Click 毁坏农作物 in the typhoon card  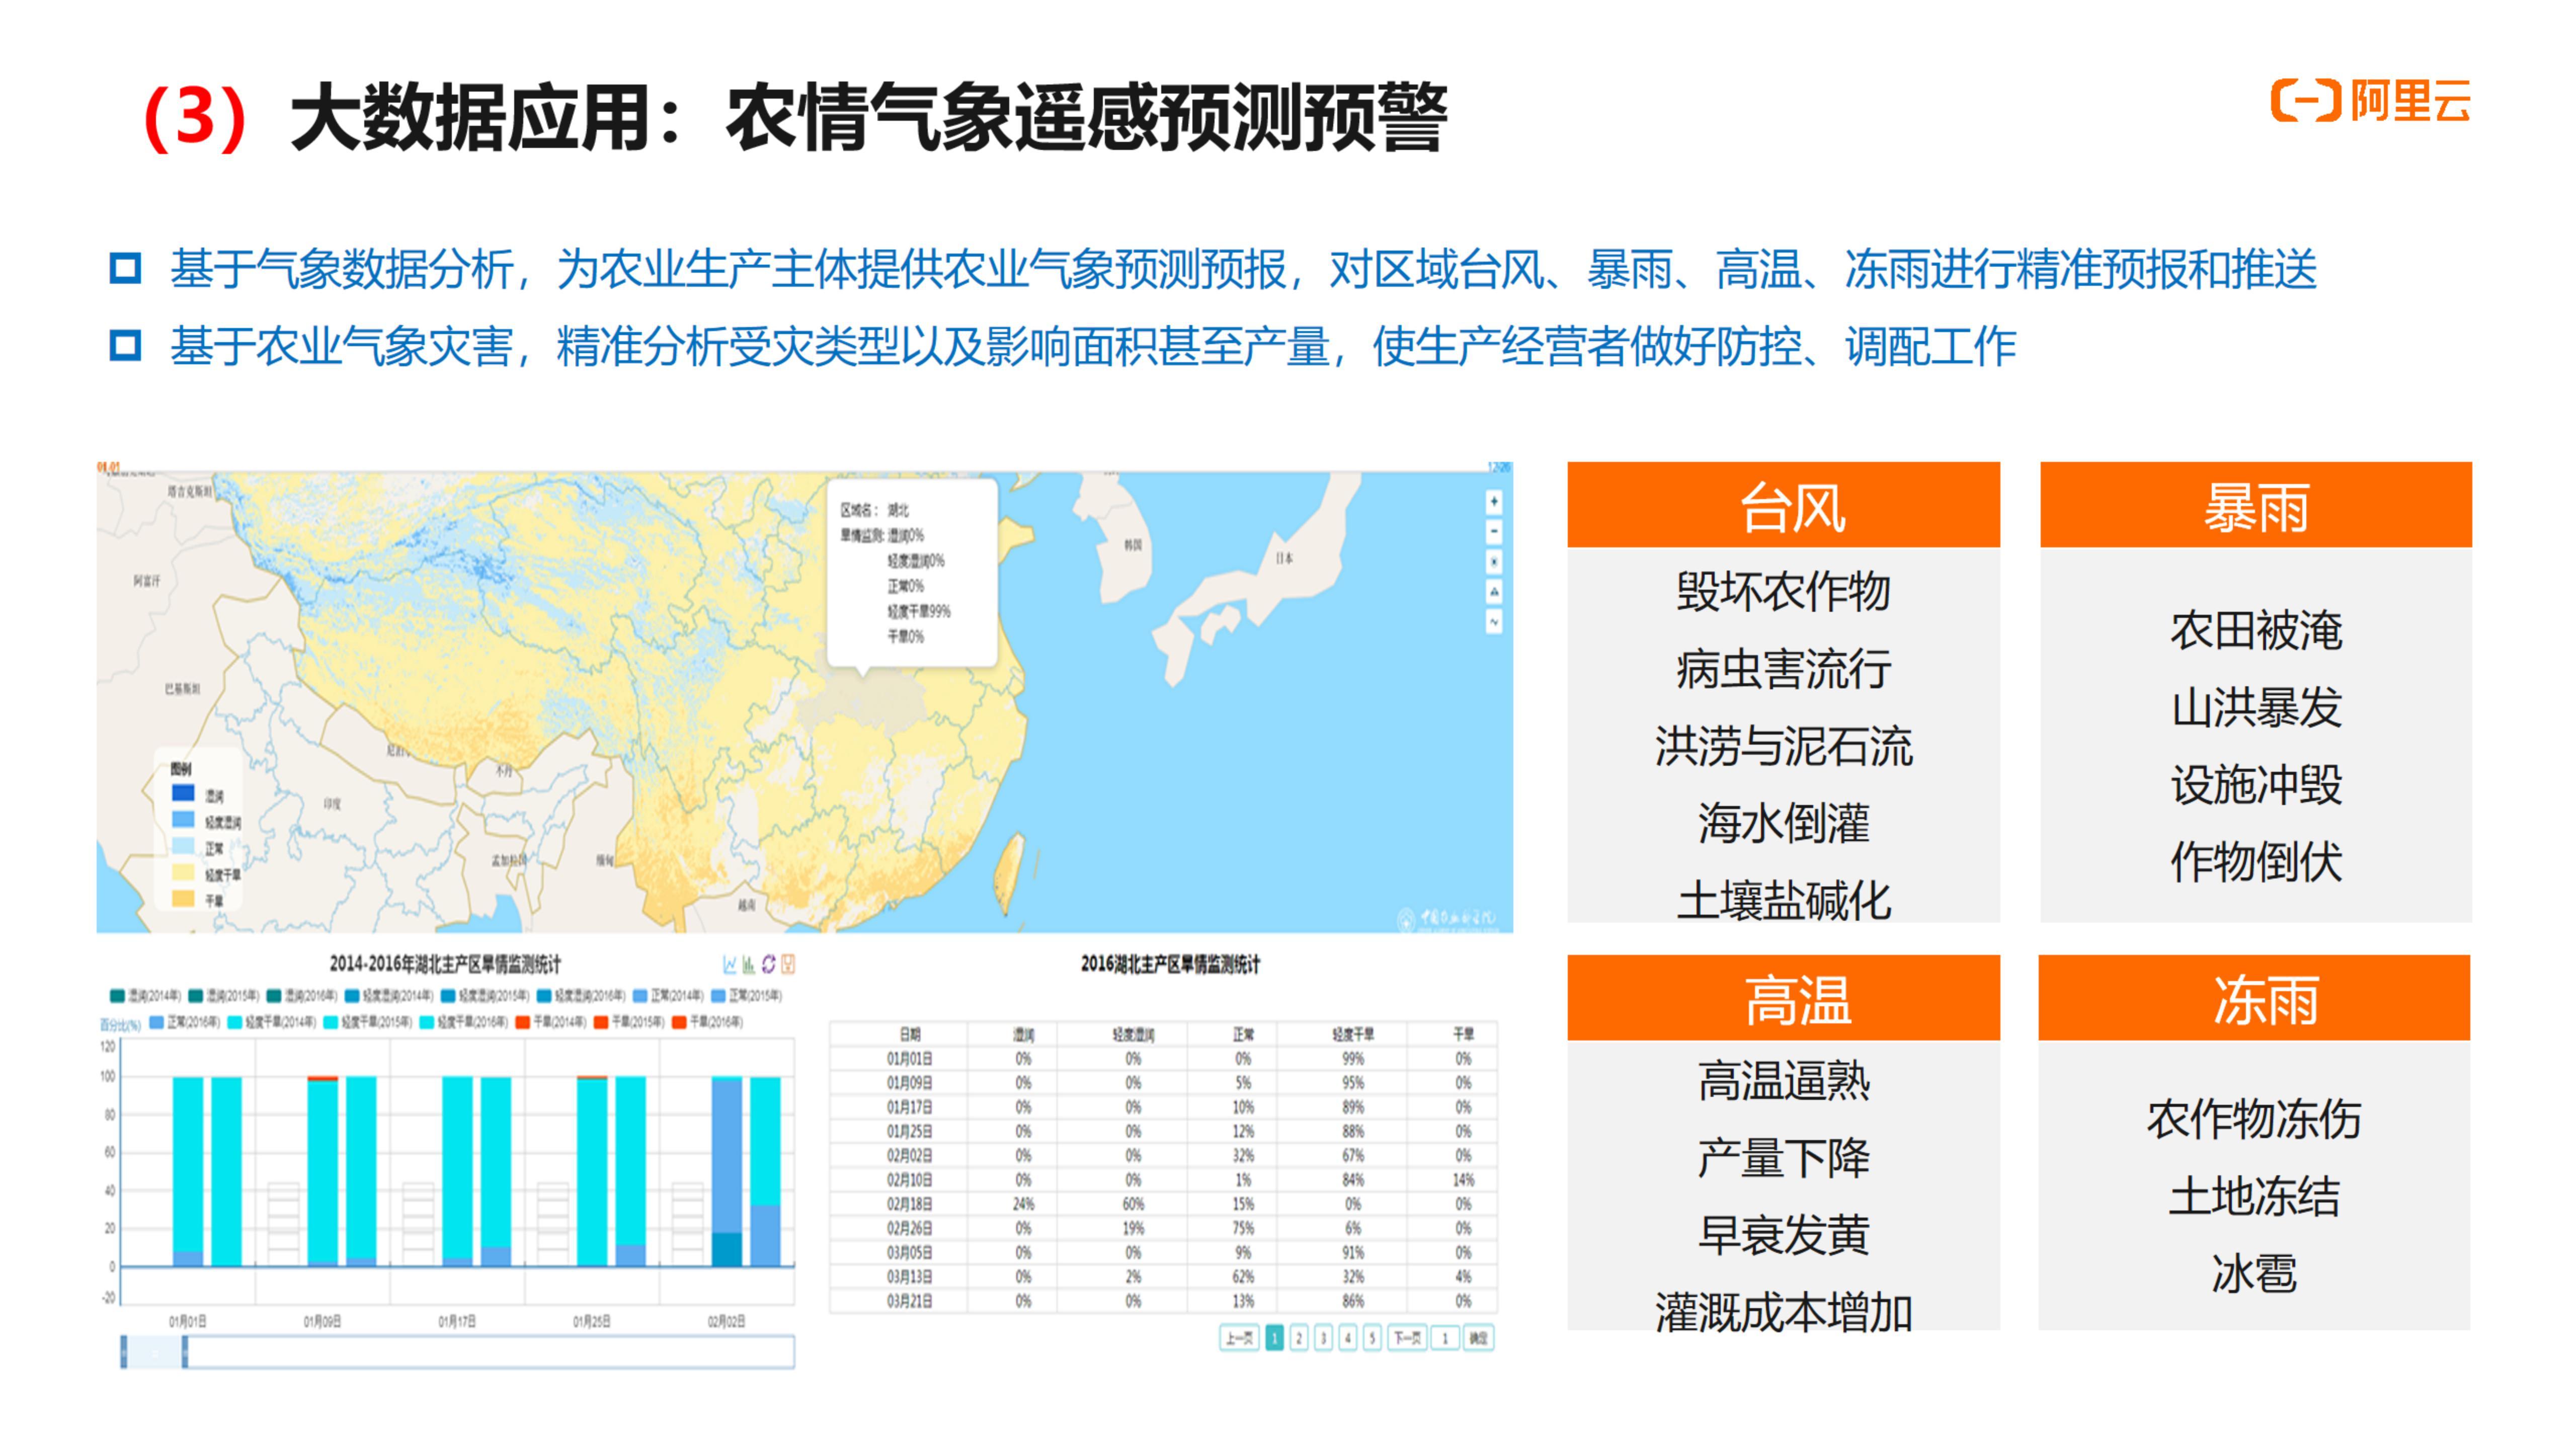pos(1784,592)
